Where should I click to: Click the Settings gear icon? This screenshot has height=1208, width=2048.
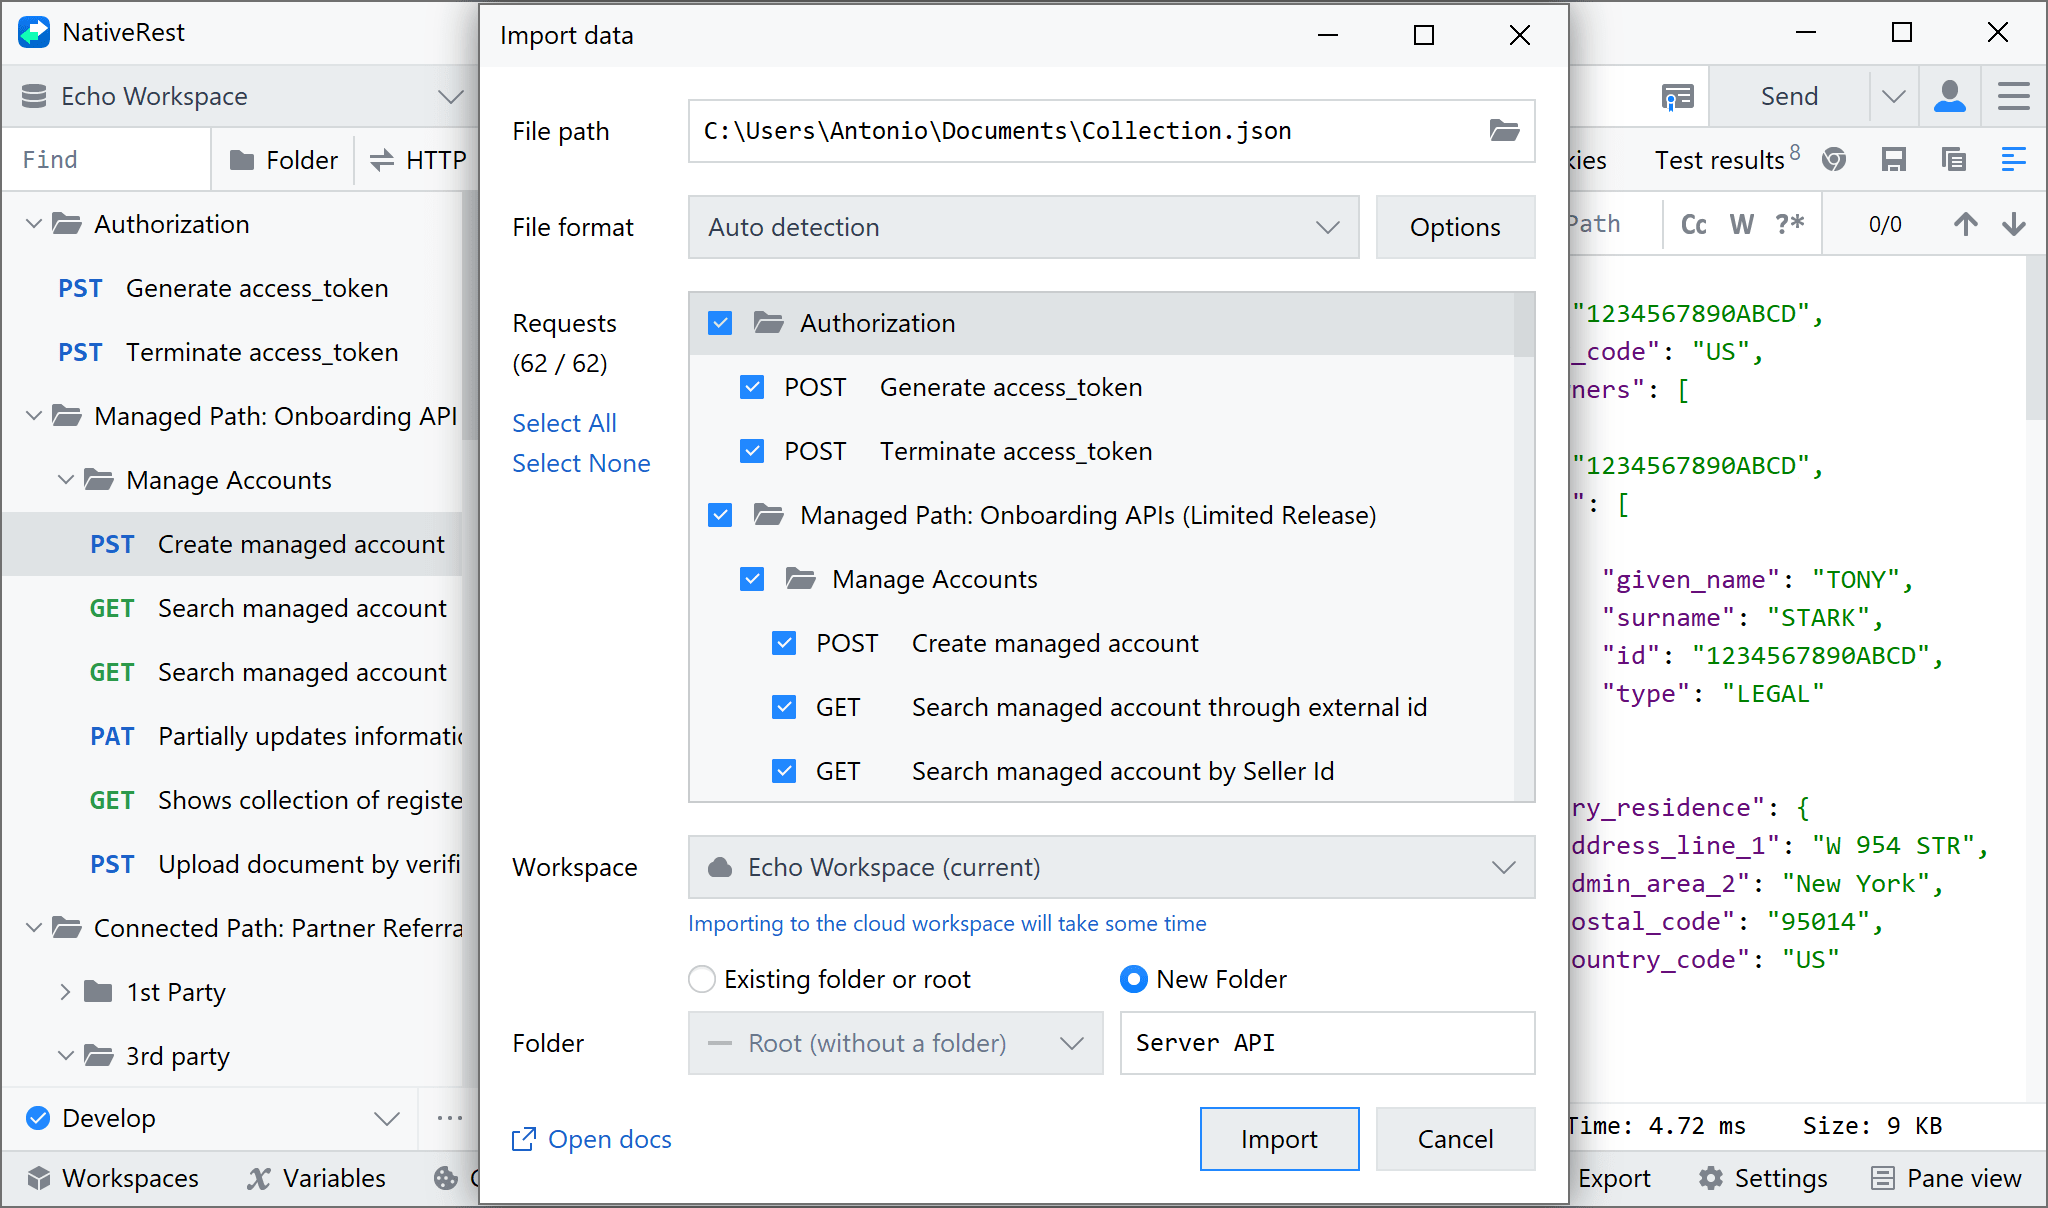click(x=1710, y=1178)
